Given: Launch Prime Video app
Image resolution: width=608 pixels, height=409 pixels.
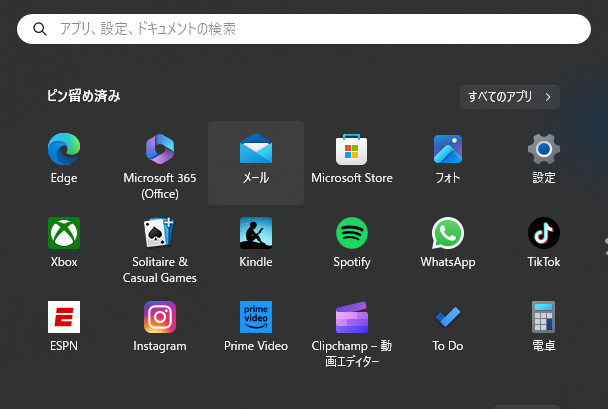Looking at the screenshot, I should 256,317.
